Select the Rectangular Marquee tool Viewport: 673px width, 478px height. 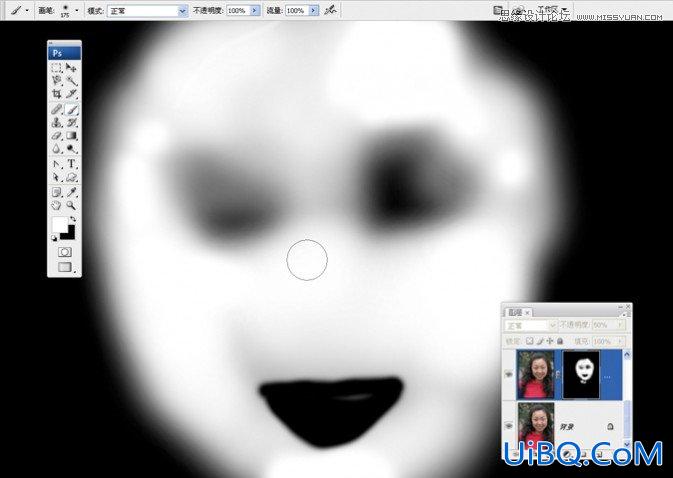pyautogui.click(x=57, y=68)
